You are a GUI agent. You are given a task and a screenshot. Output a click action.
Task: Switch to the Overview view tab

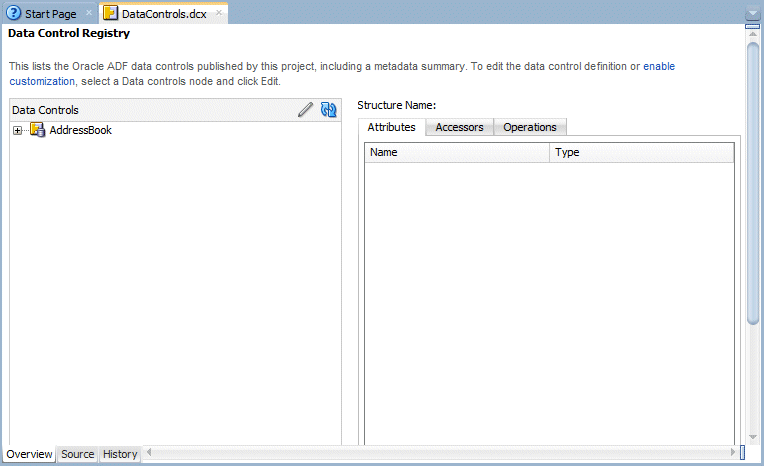[29, 454]
